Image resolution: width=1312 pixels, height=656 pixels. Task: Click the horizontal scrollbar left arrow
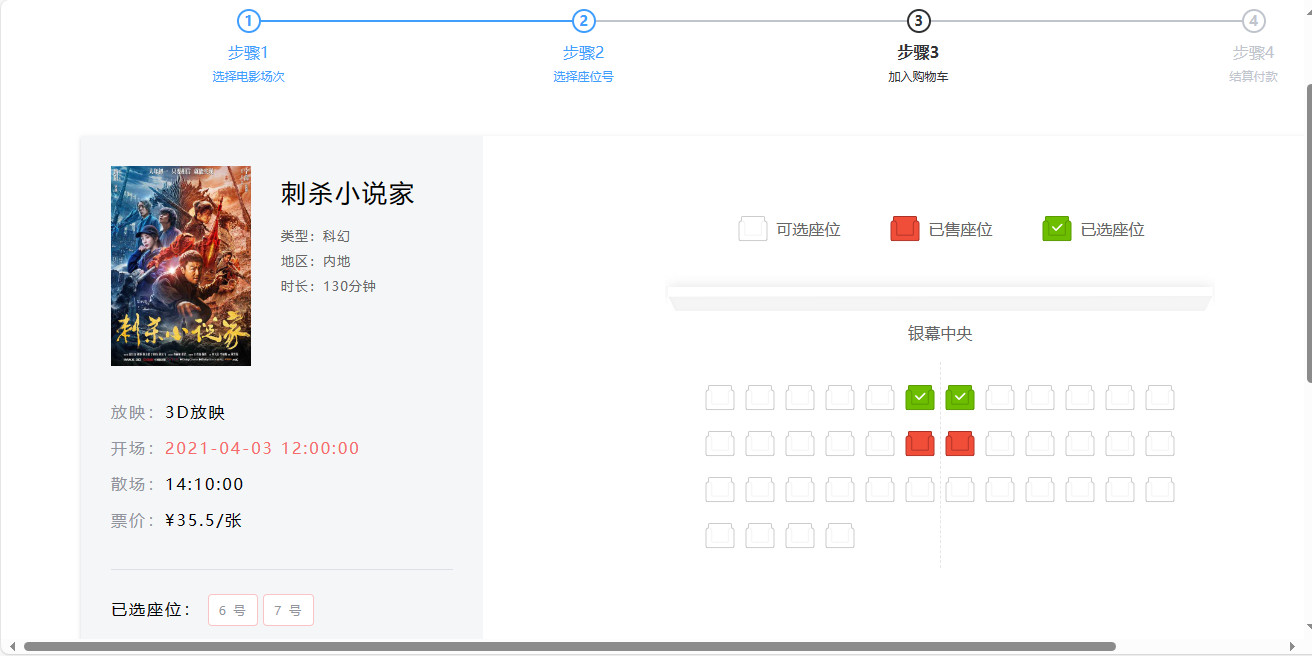[12, 647]
